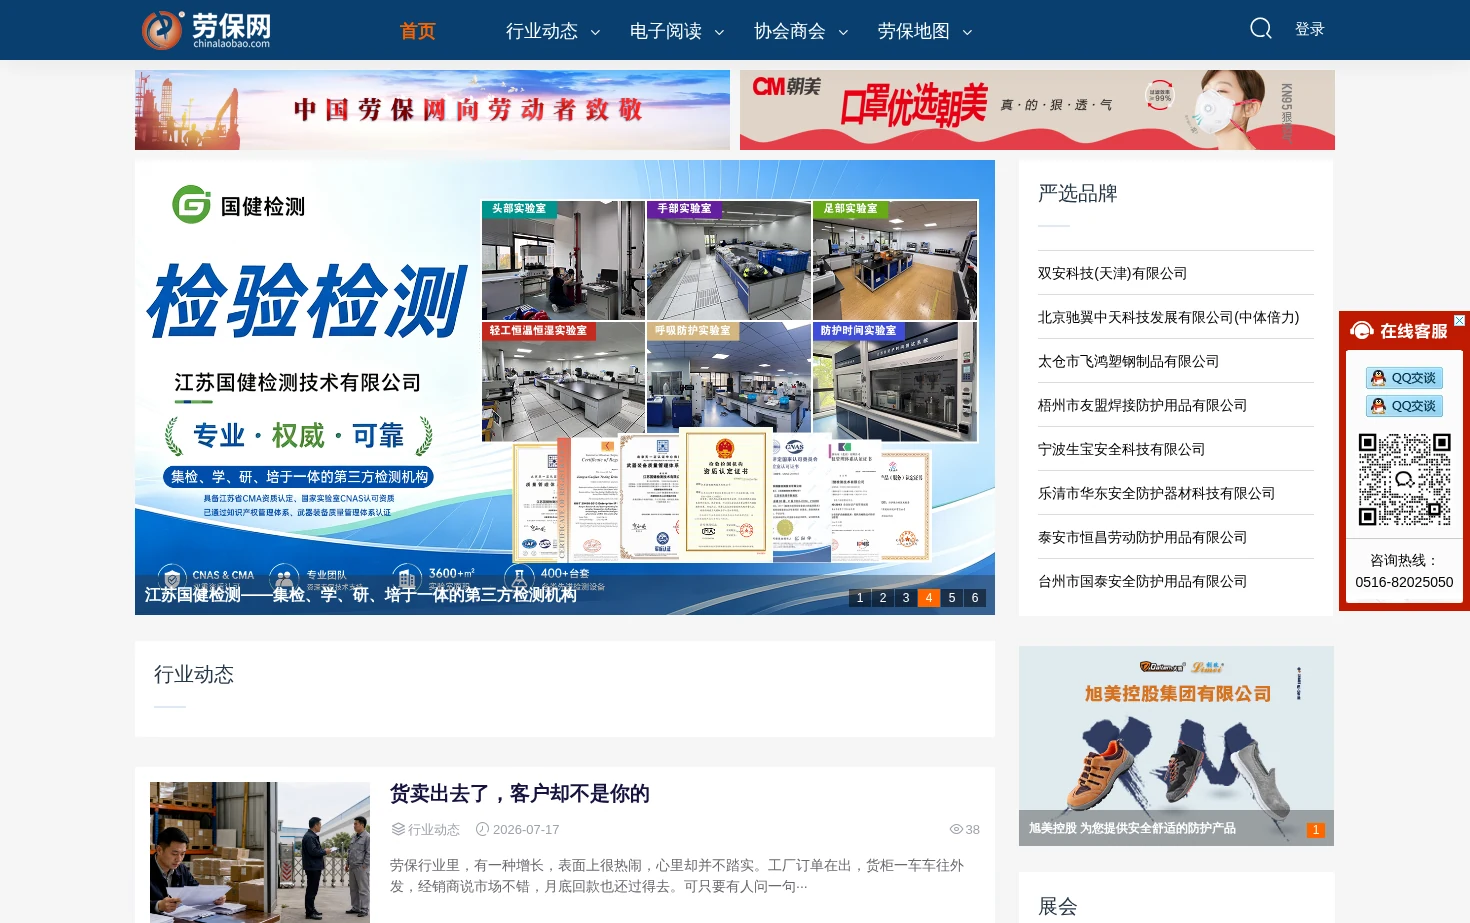The image size is (1470, 923).
Task: Open the 协会商会 navigation menu
Action: [x=790, y=31]
